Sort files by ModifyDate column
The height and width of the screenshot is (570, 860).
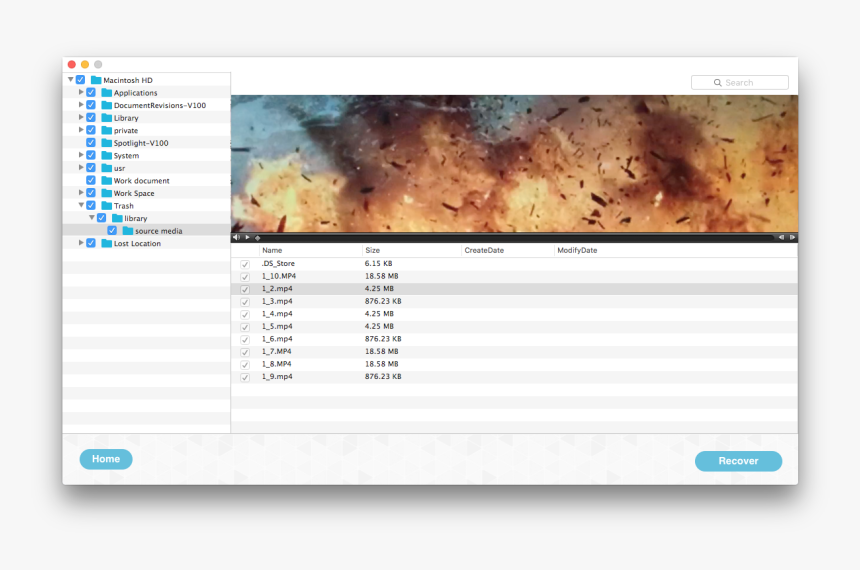tap(676, 250)
